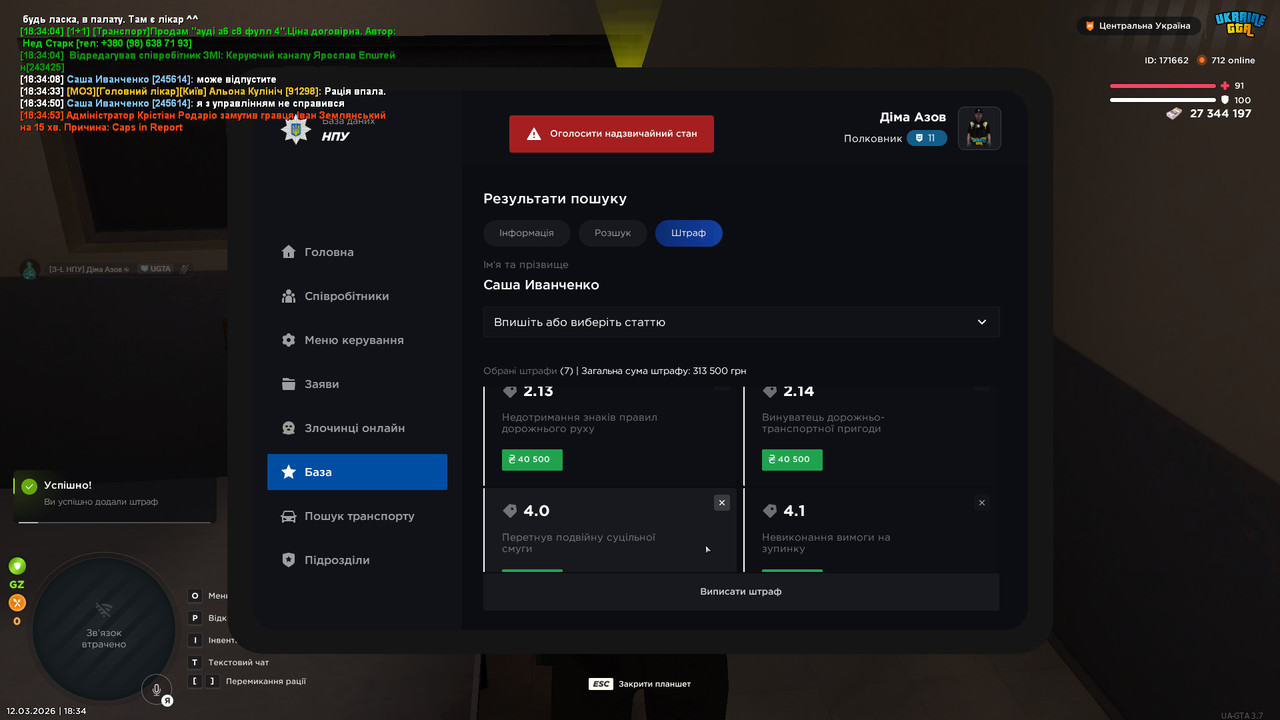Click the red health bar
1280x720 pixels.
tap(1162, 86)
